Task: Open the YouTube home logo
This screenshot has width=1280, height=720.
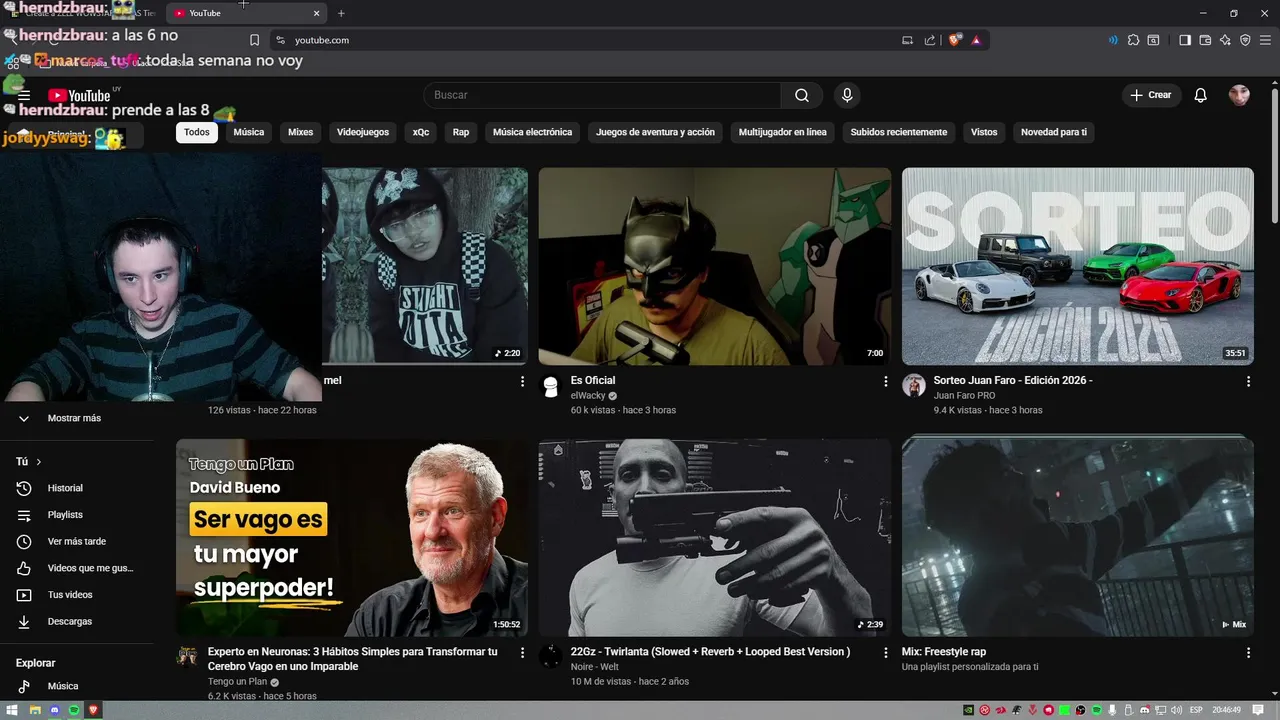Action: (79, 96)
